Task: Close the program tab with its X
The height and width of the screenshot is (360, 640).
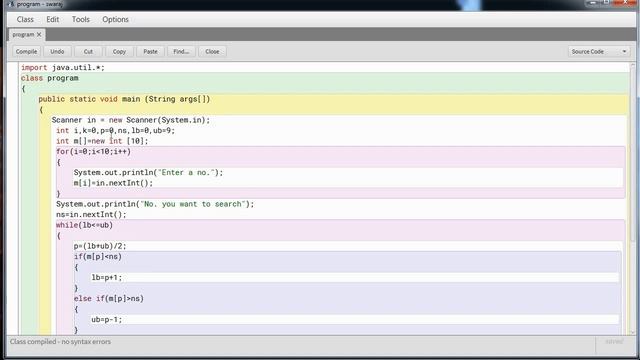Action: [x=39, y=35]
